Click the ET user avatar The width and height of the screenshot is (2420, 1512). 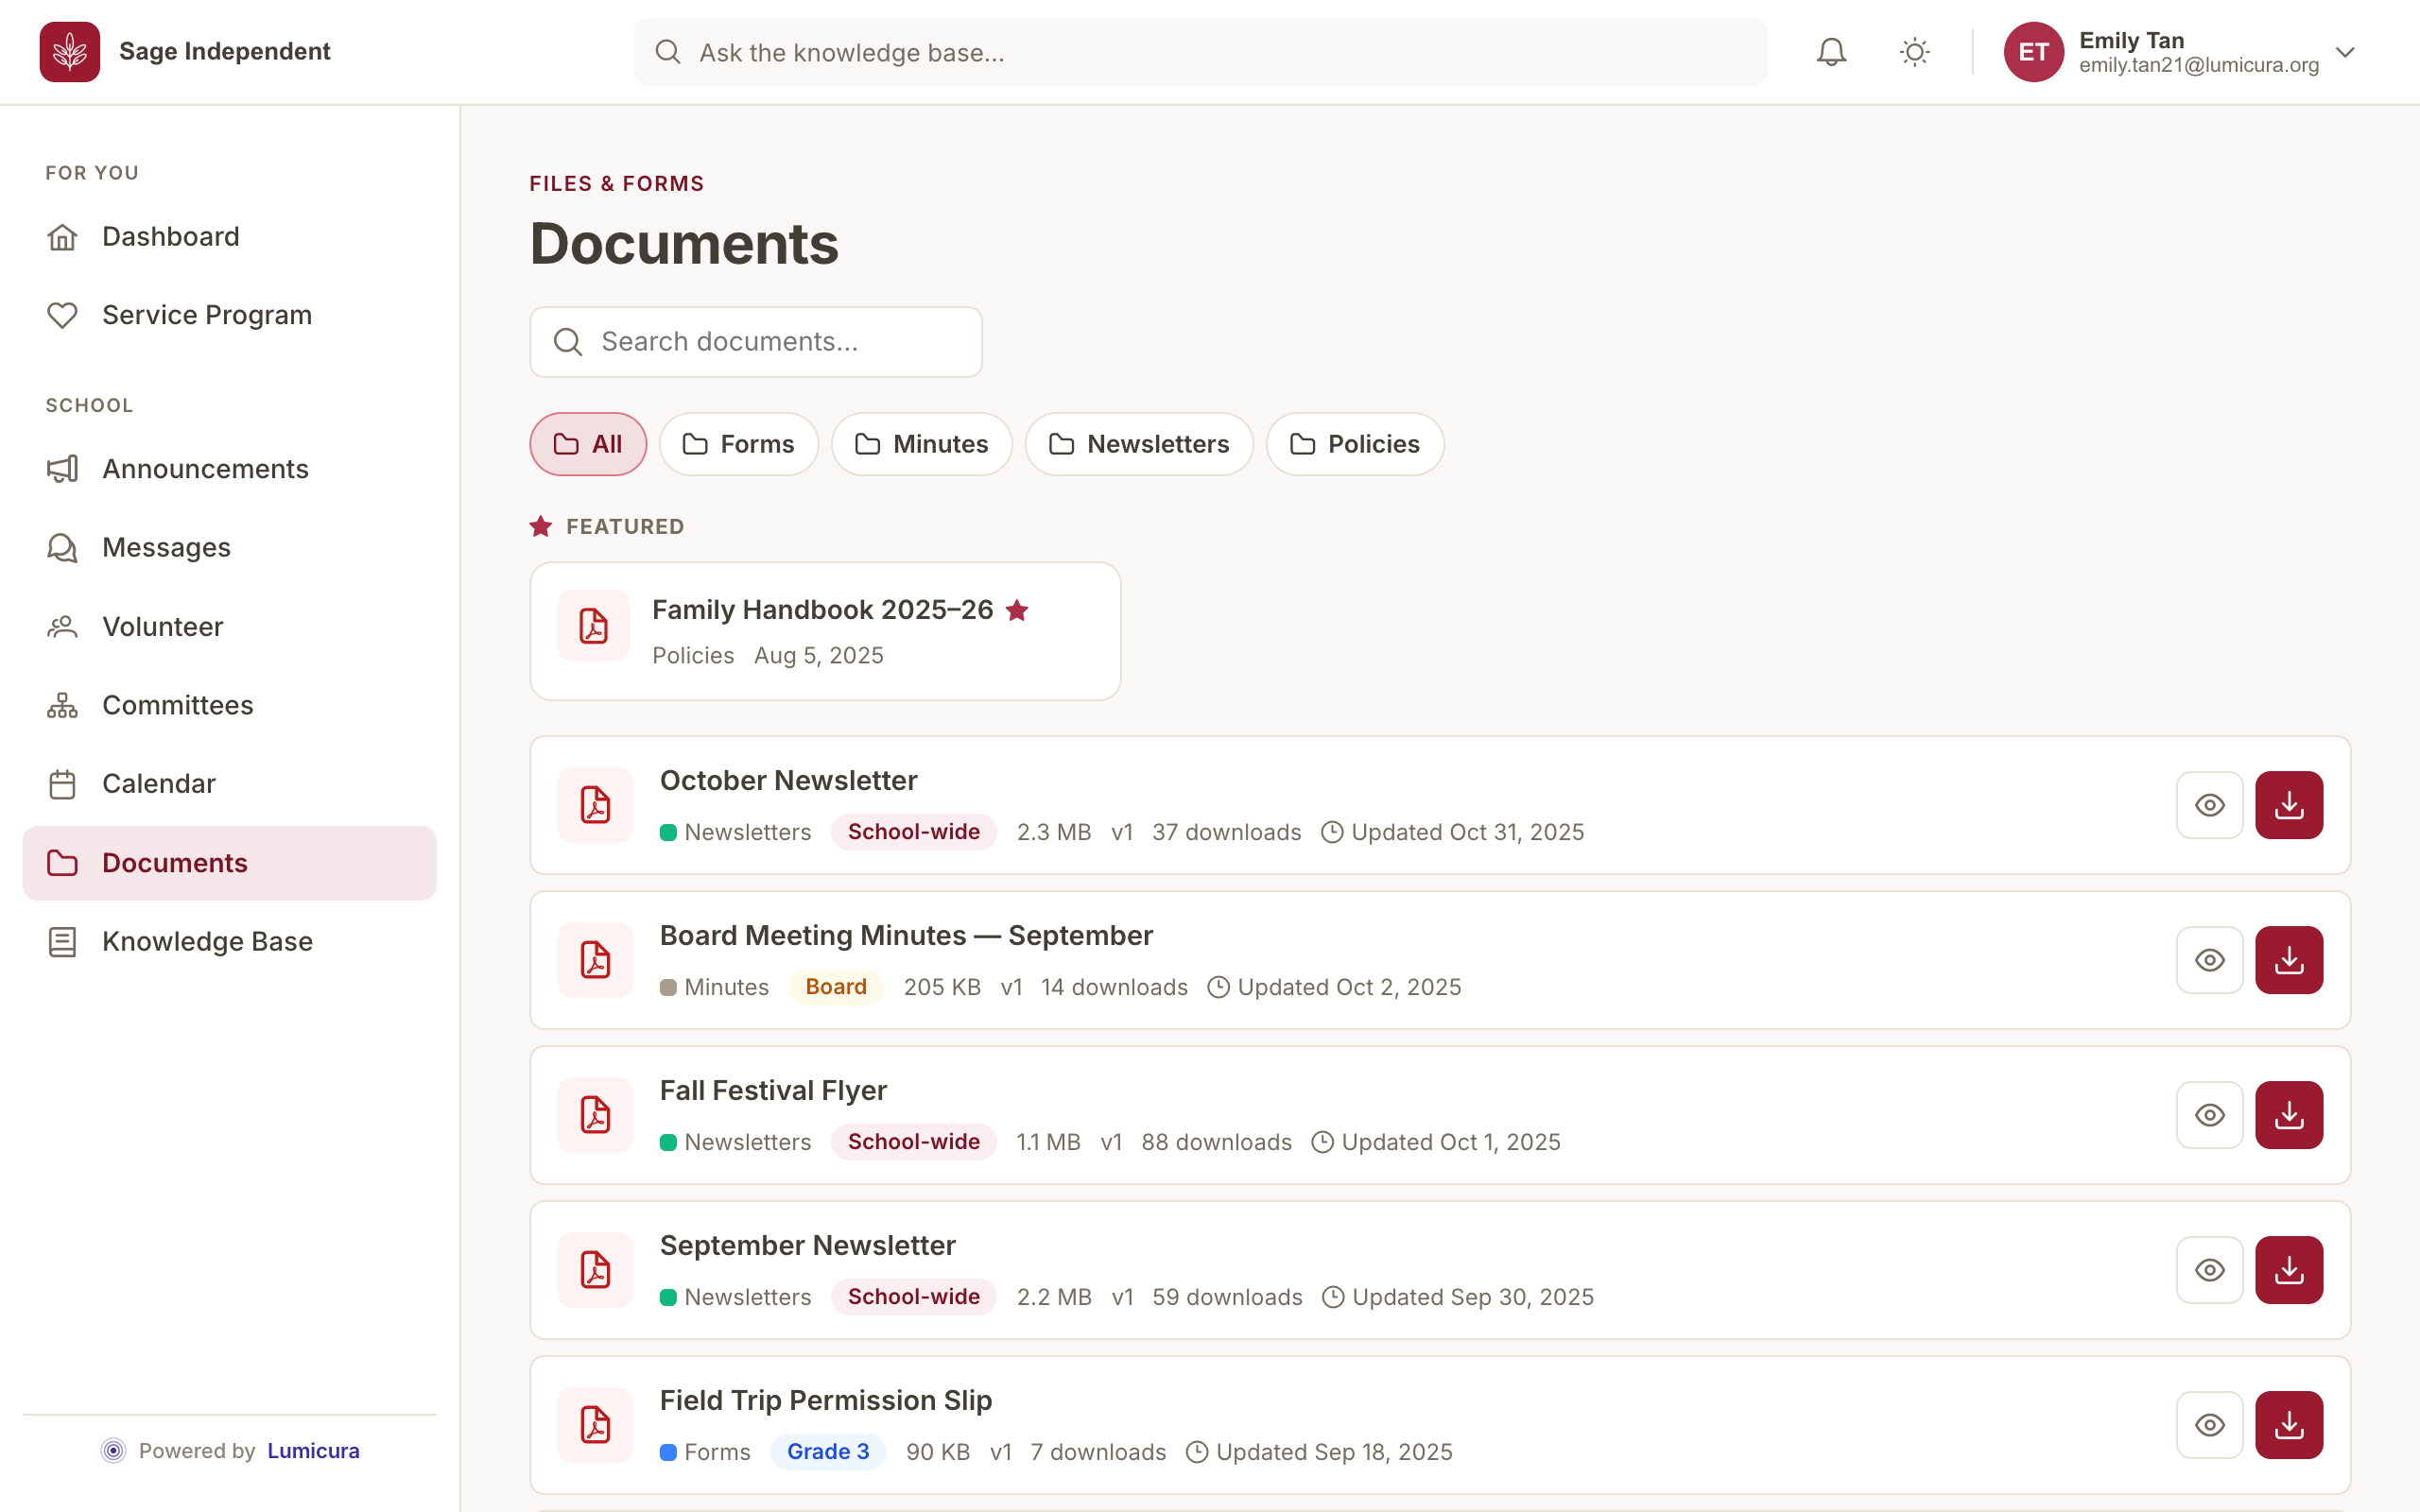[2034, 52]
